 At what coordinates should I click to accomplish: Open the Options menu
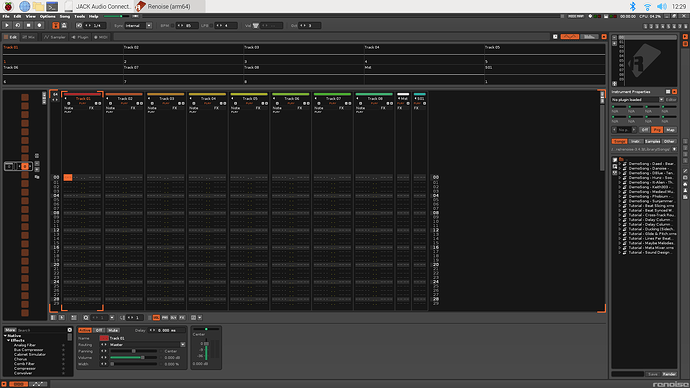pos(48,16)
